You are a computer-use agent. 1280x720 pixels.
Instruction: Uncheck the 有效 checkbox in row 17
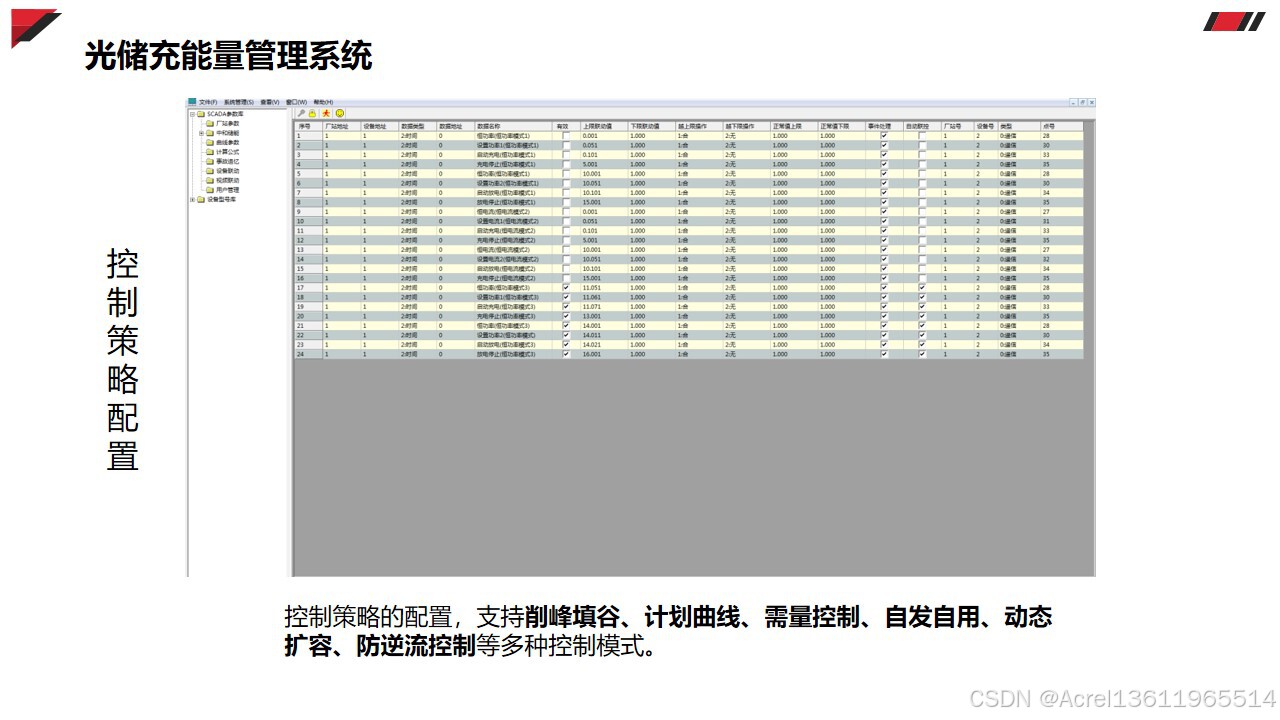(566, 288)
